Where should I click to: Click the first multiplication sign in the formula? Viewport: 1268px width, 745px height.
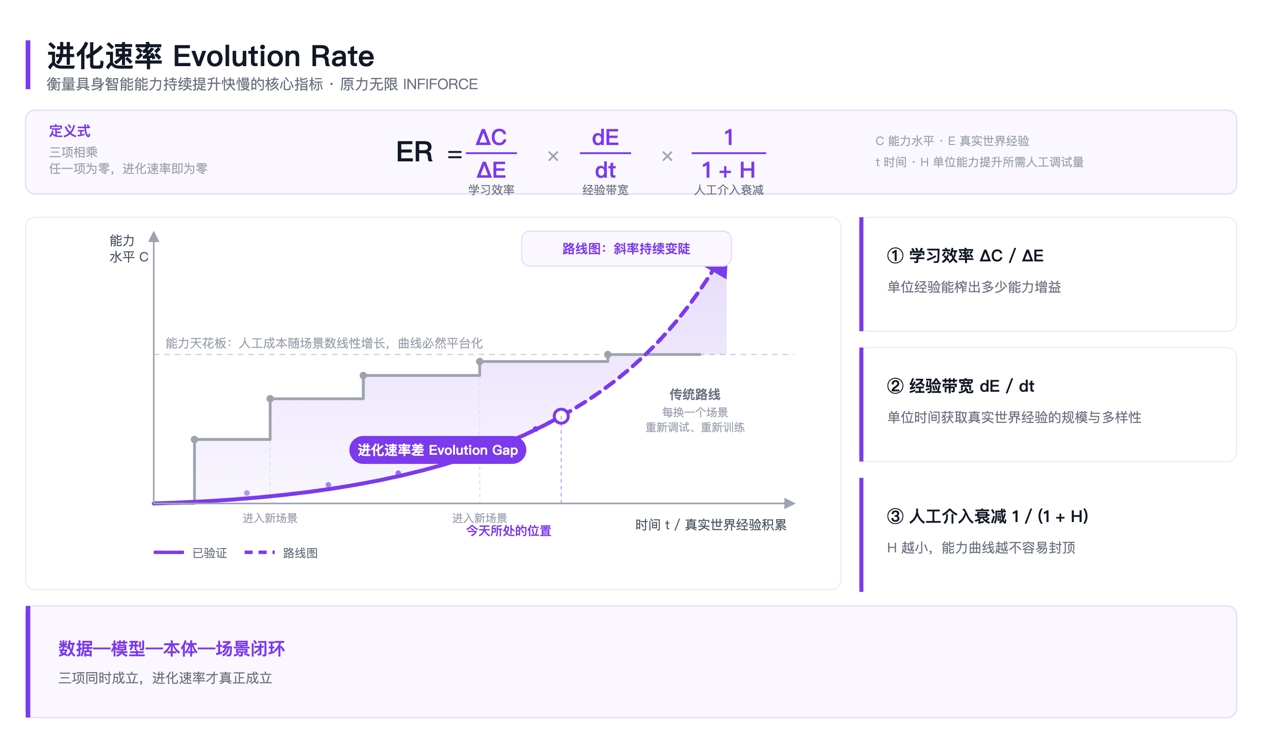click(x=553, y=156)
